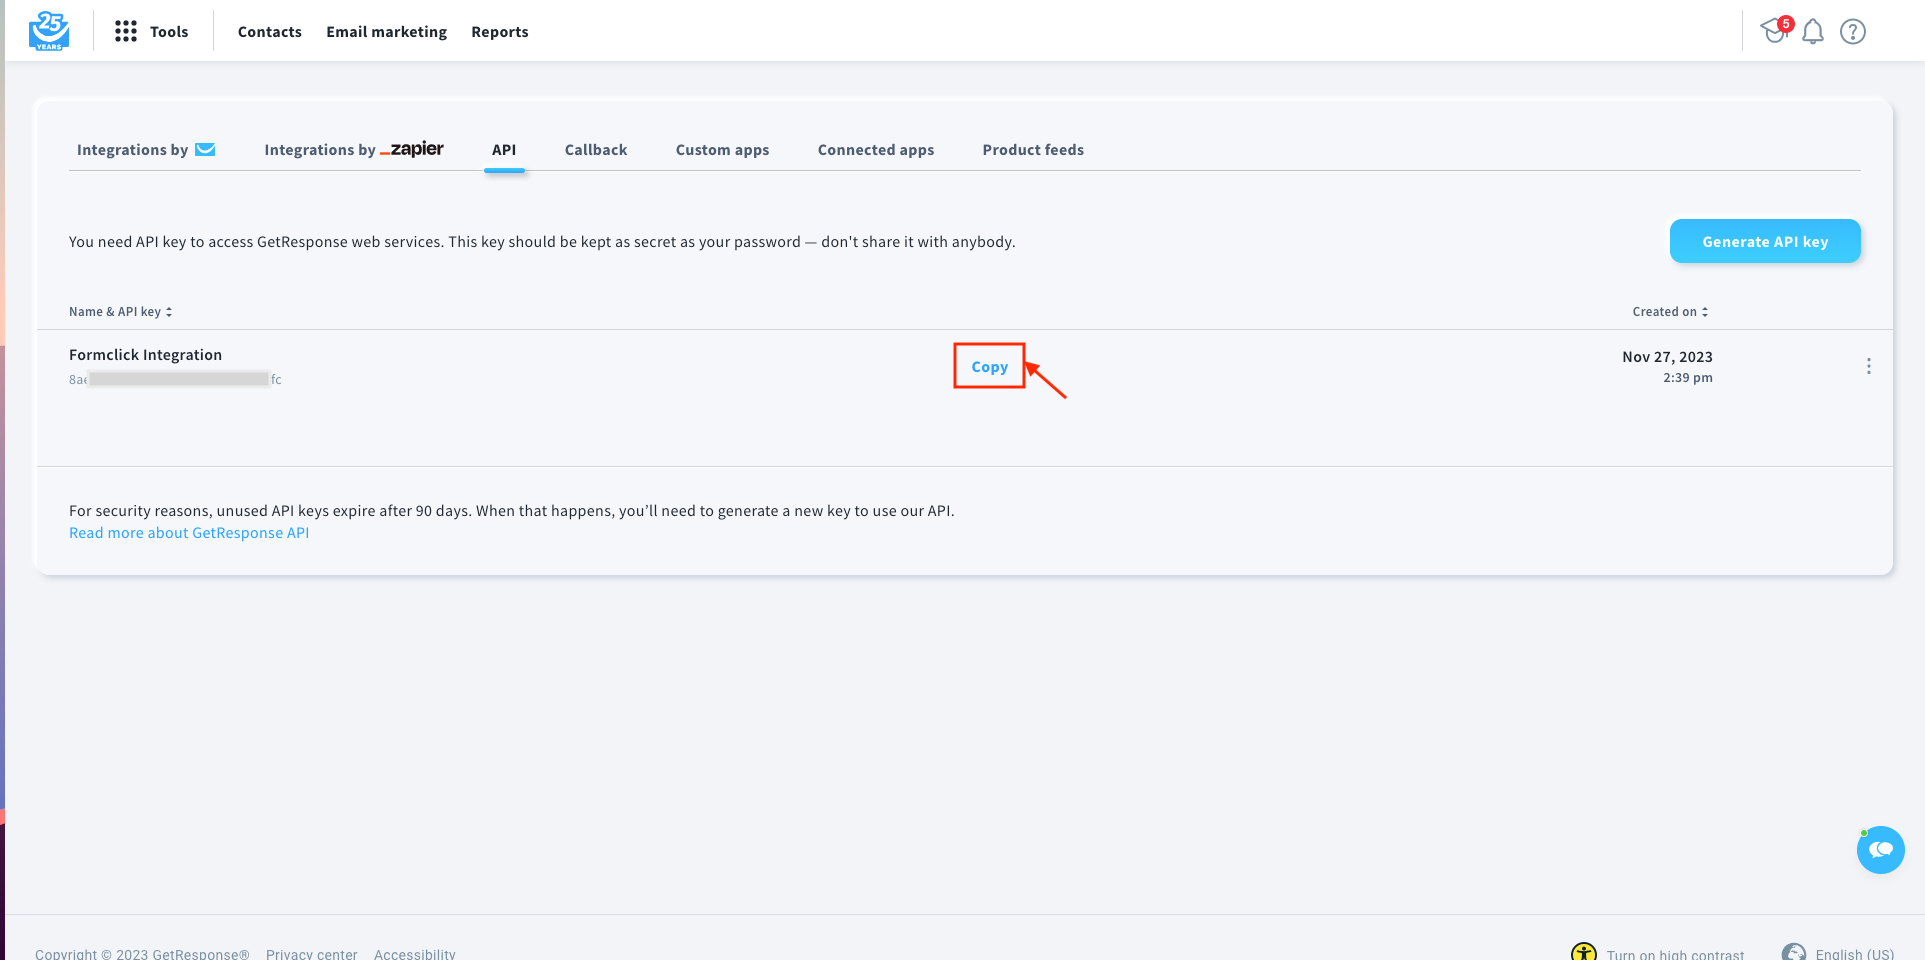
Task: Open the graduation cap notifications icon
Action: tap(1775, 31)
